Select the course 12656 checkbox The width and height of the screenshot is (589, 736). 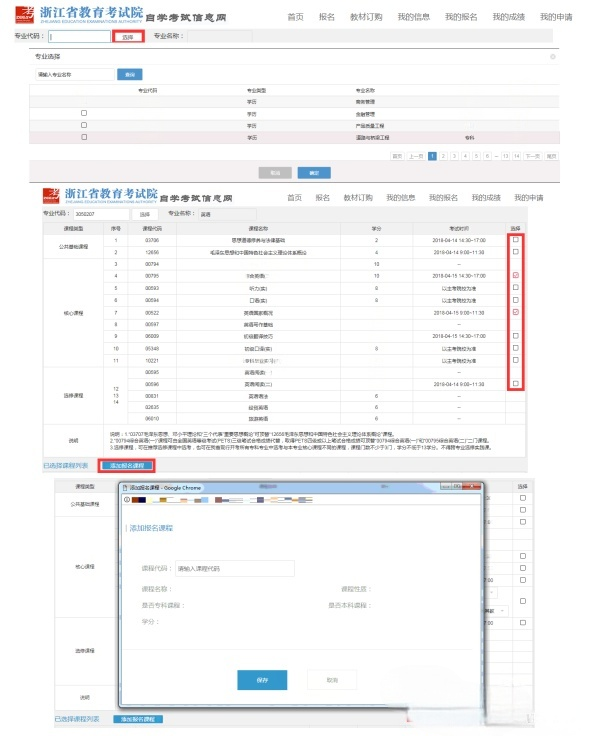point(516,252)
